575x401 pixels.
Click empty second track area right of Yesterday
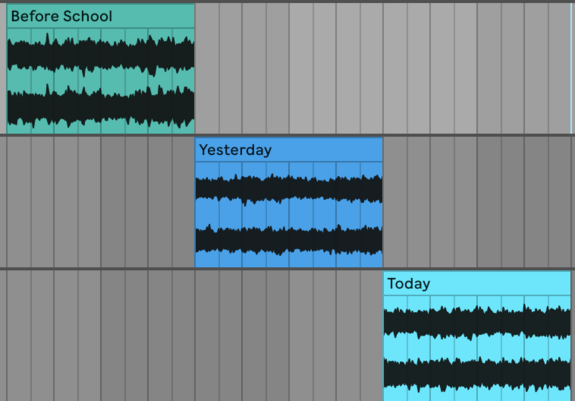coord(479,202)
